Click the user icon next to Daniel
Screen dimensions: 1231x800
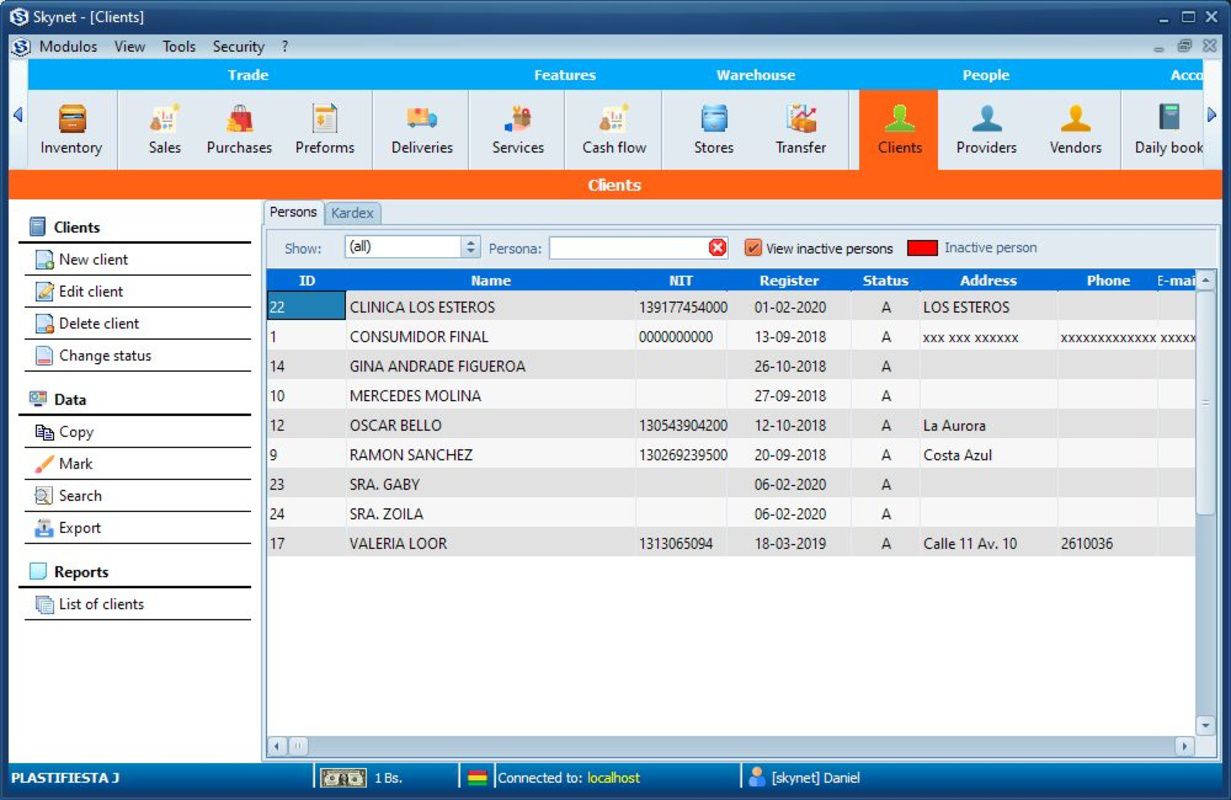pos(756,777)
